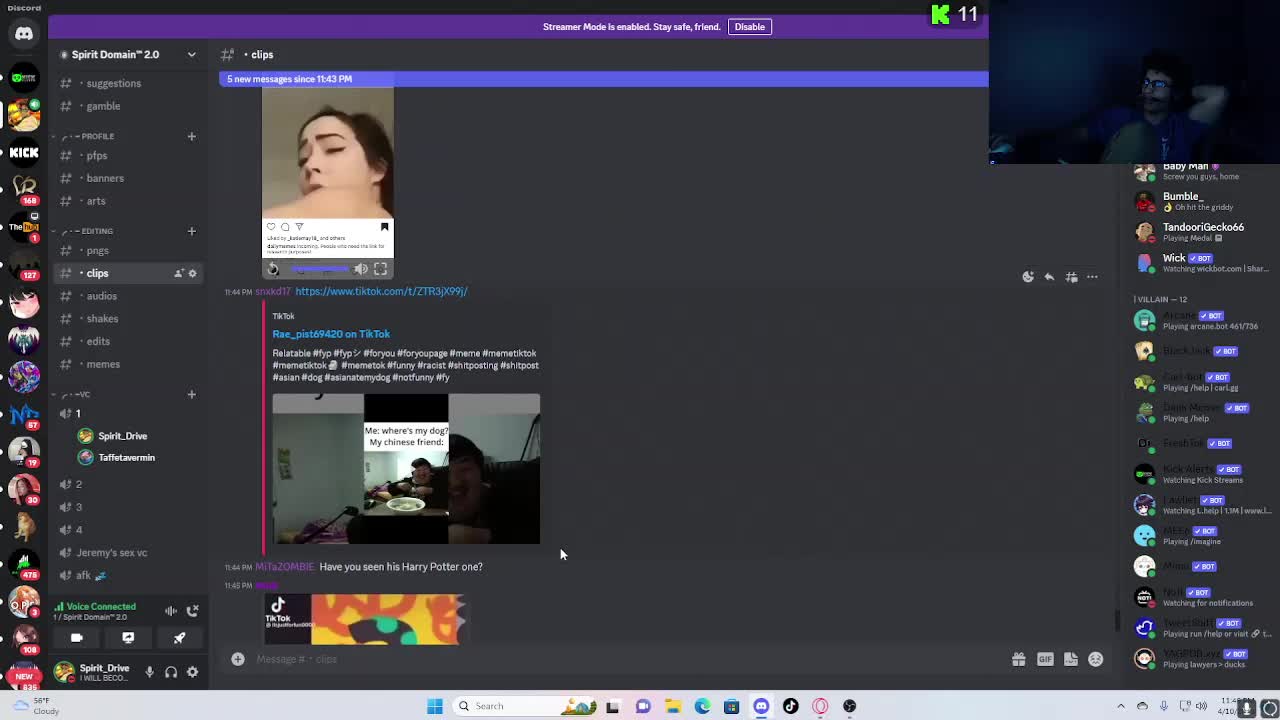Create channel in PROFILE category

(x=191, y=136)
